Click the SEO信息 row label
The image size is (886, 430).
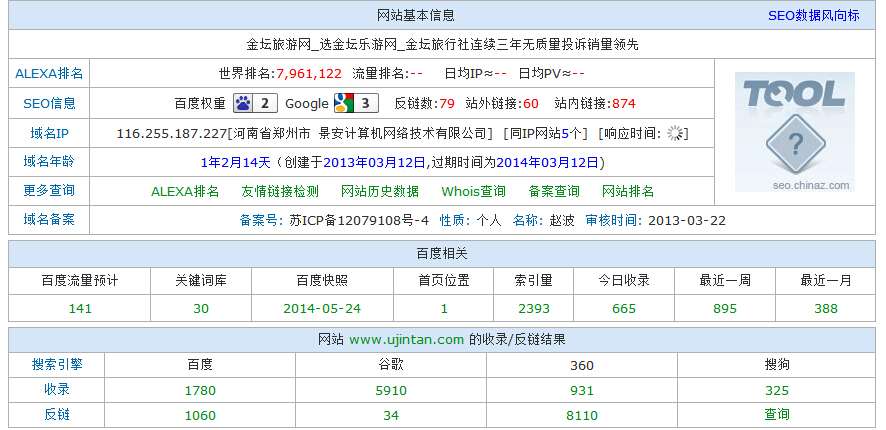49,103
